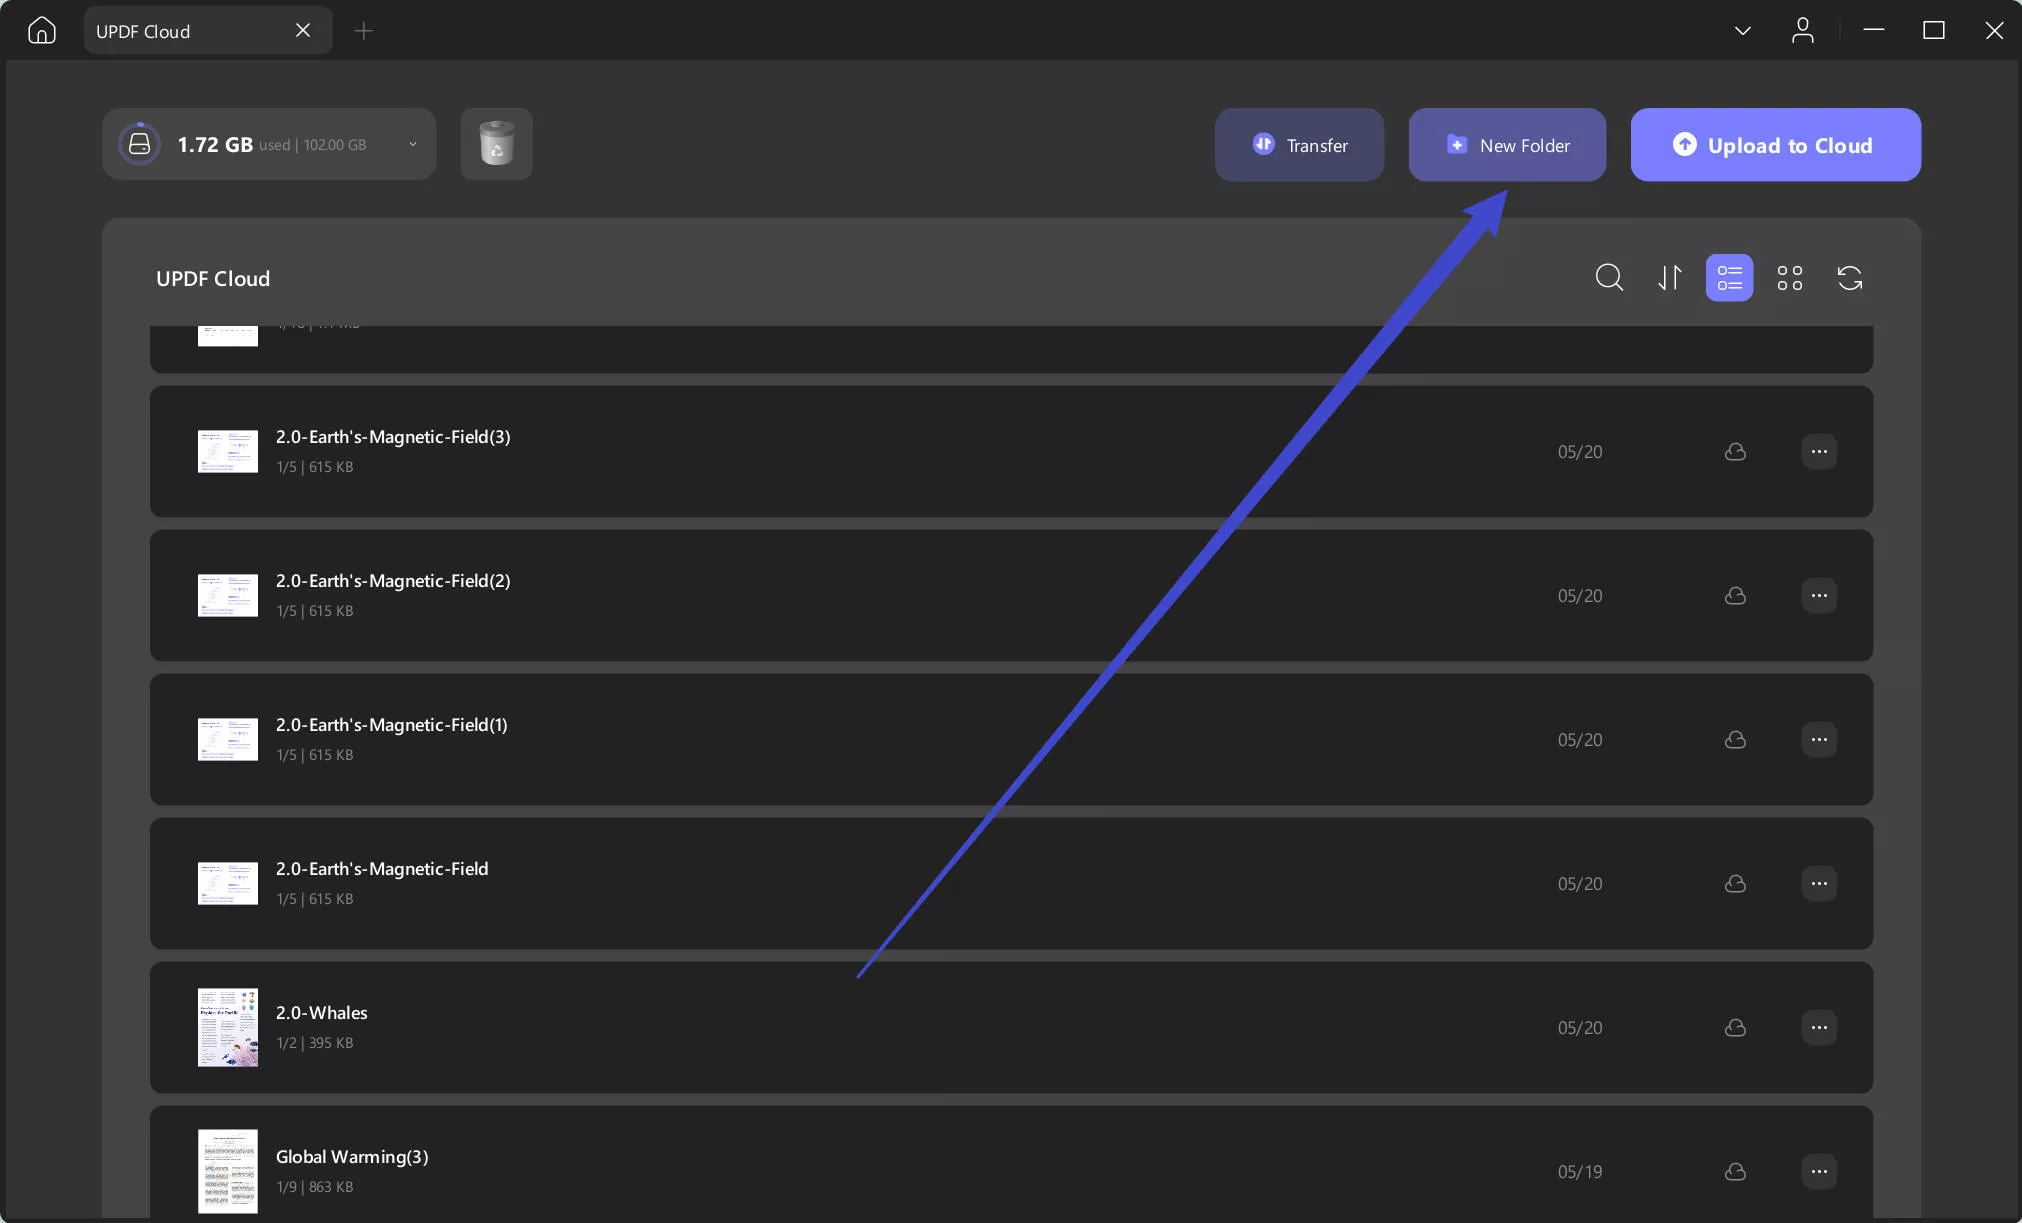
Task: Cloud status icon for 2.0-Whales
Action: [1735, 1028]
